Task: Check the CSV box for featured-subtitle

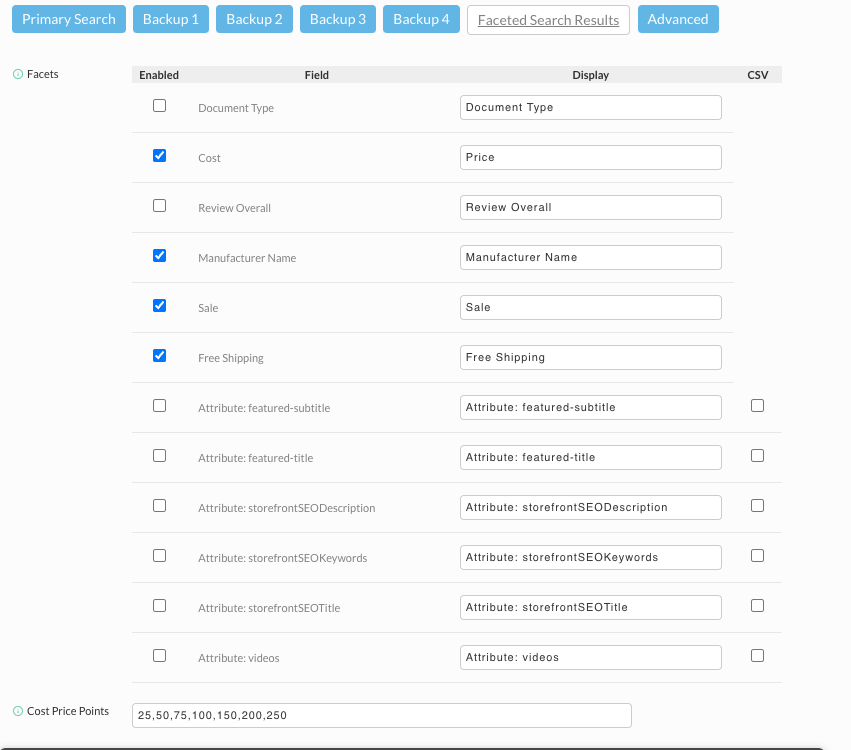Action: (758, 406)
